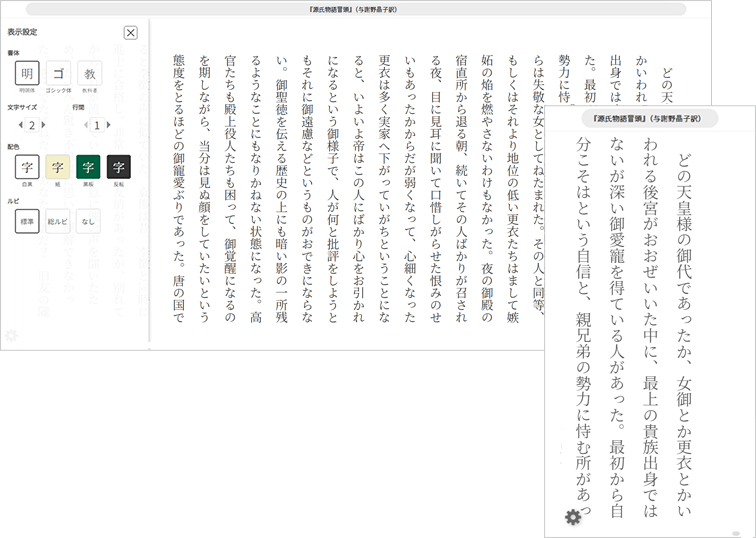Click the 行間 value field showing 1
The image size is (756, 538).
click(x=97, y=125)
